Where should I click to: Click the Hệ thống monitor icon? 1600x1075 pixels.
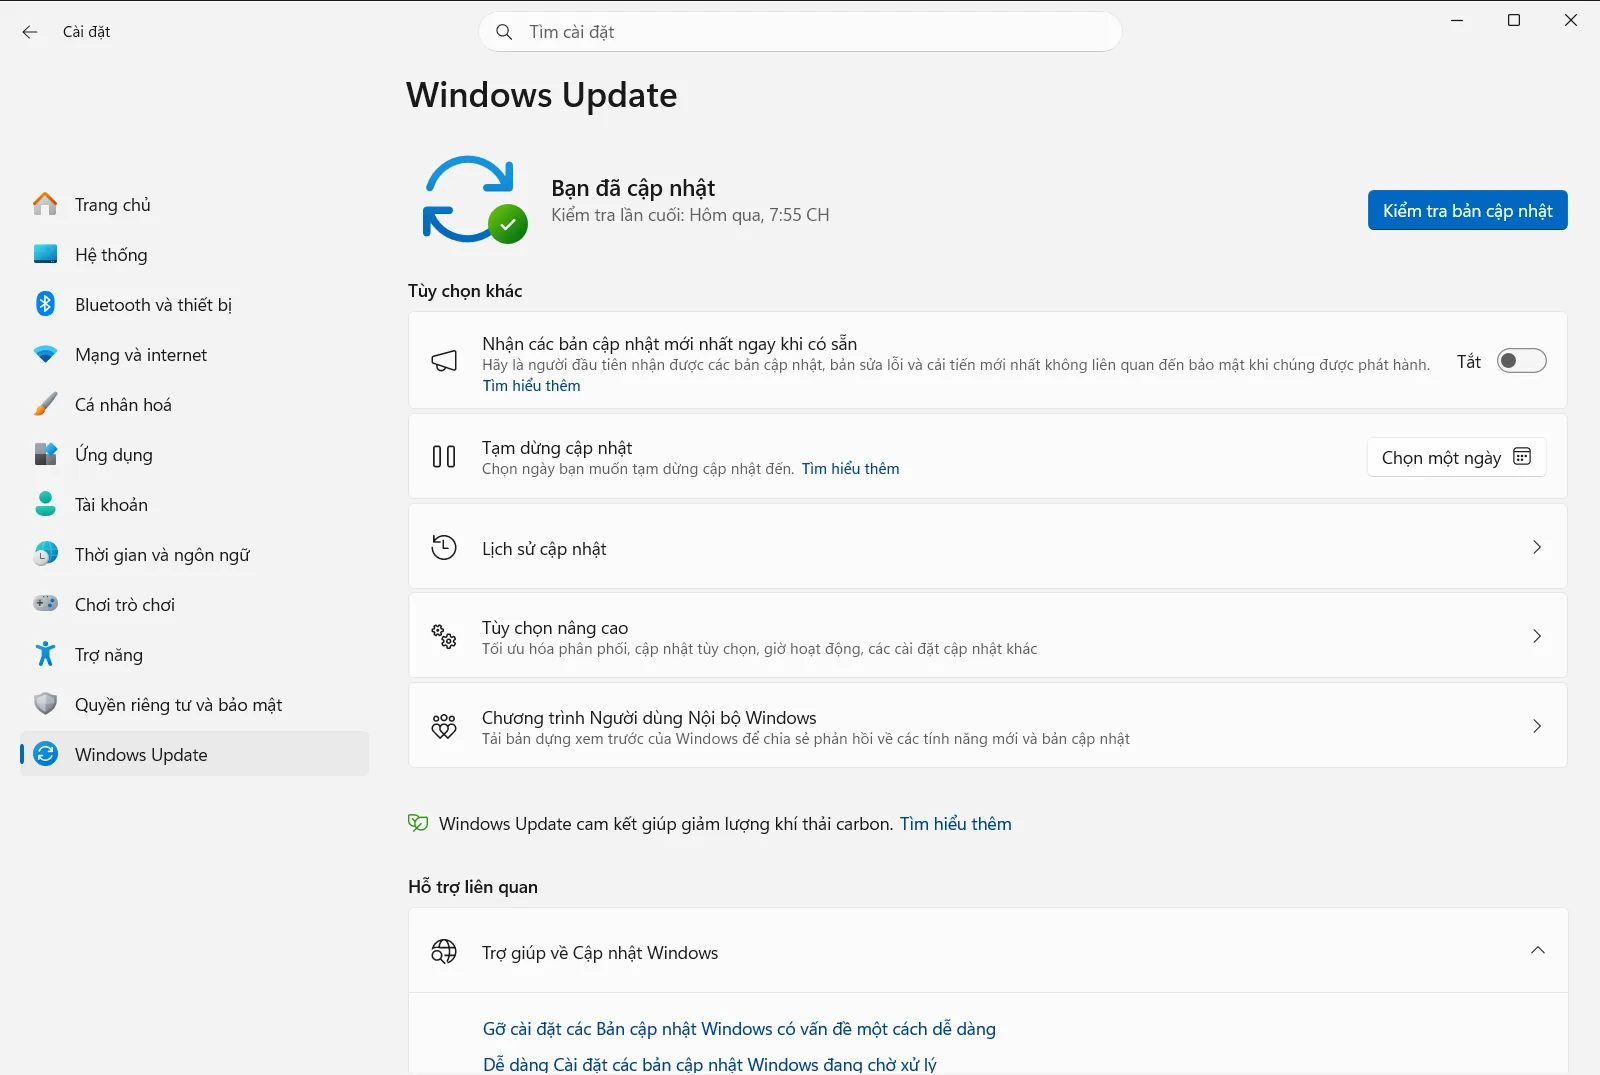pos(45,254)
